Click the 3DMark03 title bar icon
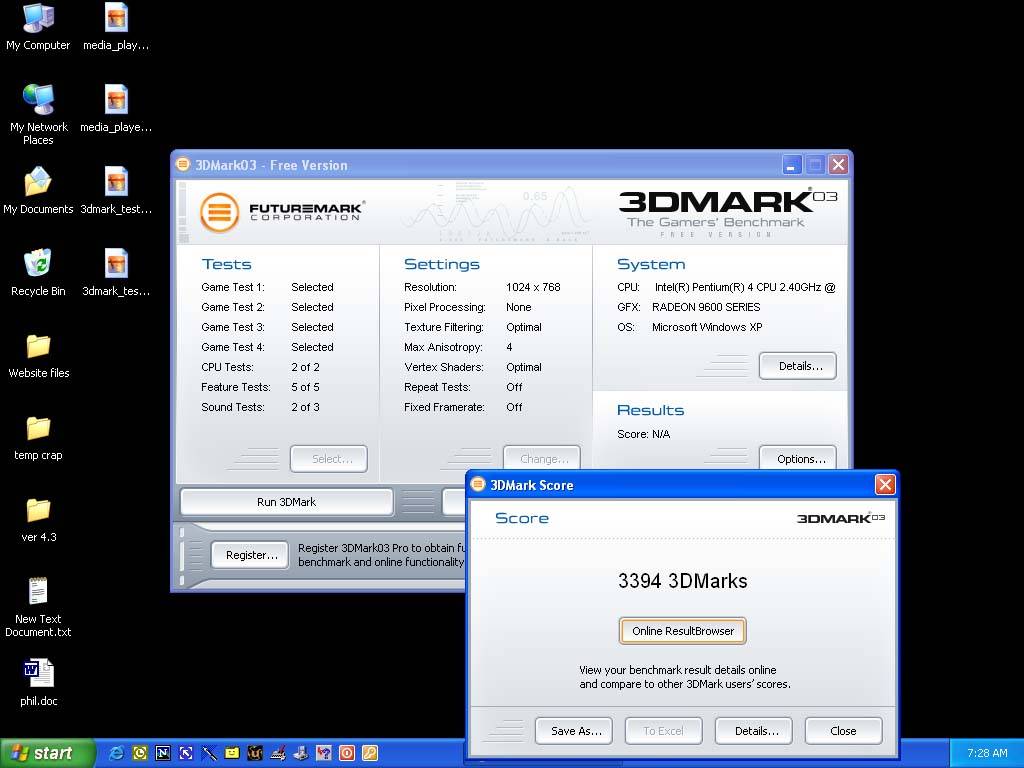The width and height of the screenshot is (1024, 768). (184, 165)
